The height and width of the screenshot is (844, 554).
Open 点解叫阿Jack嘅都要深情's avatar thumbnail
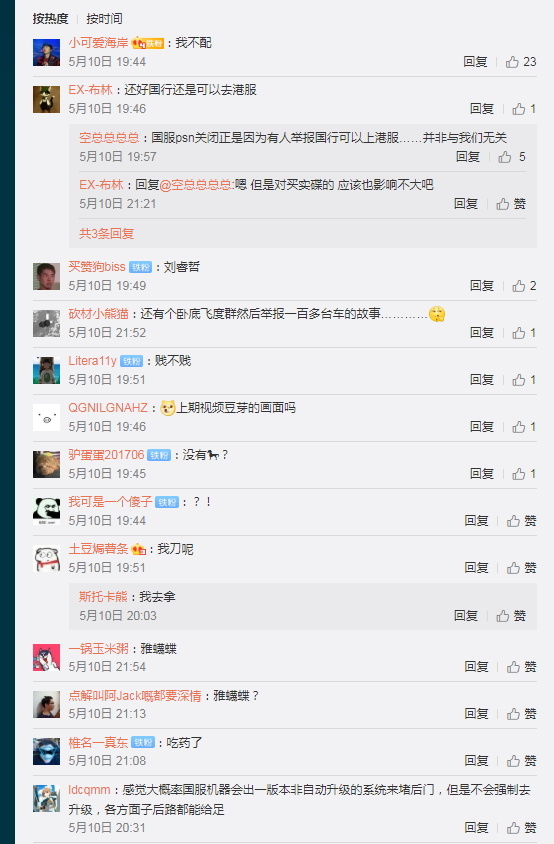click(x=46, y=705)
